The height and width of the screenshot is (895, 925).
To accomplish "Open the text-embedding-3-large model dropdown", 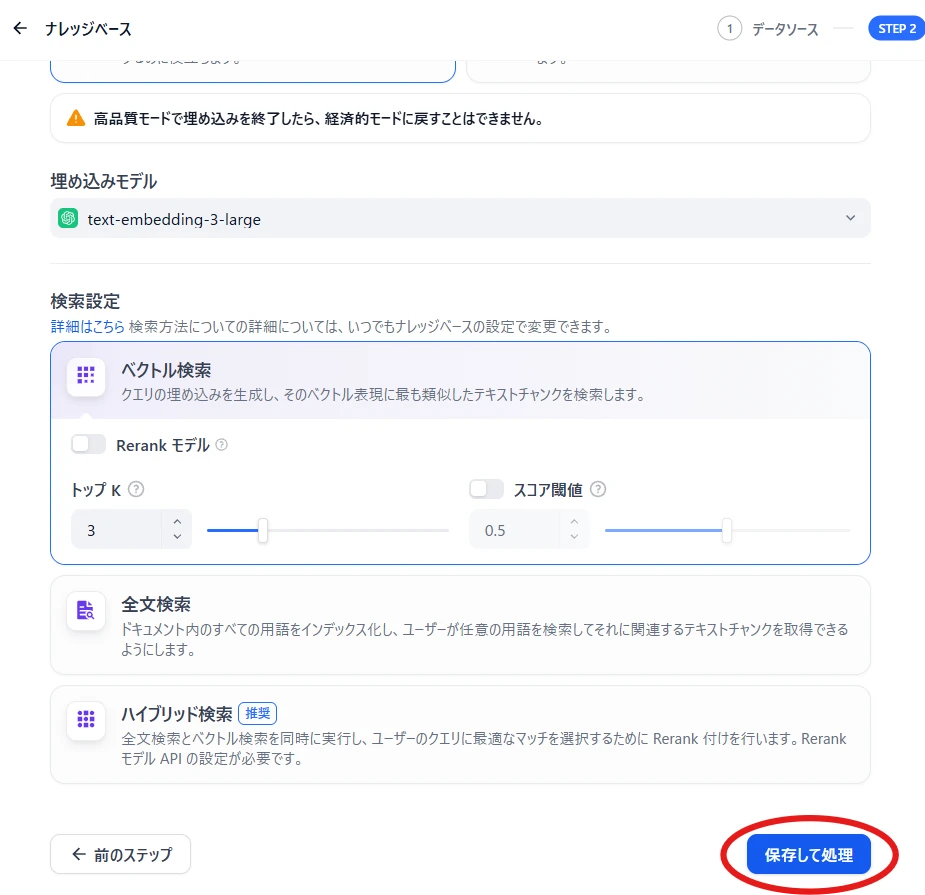I will tap(460, 218).
